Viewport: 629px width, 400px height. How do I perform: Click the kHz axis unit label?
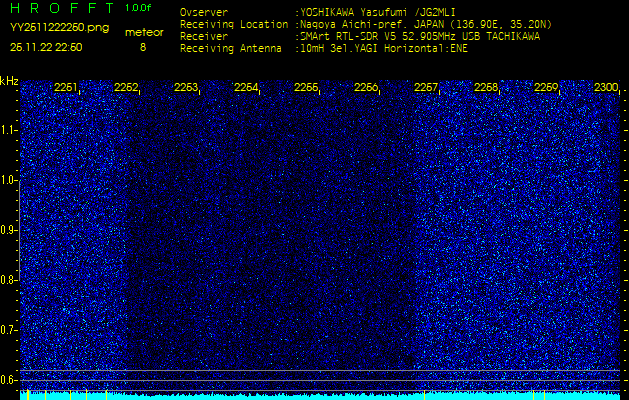tap(9, 81)
